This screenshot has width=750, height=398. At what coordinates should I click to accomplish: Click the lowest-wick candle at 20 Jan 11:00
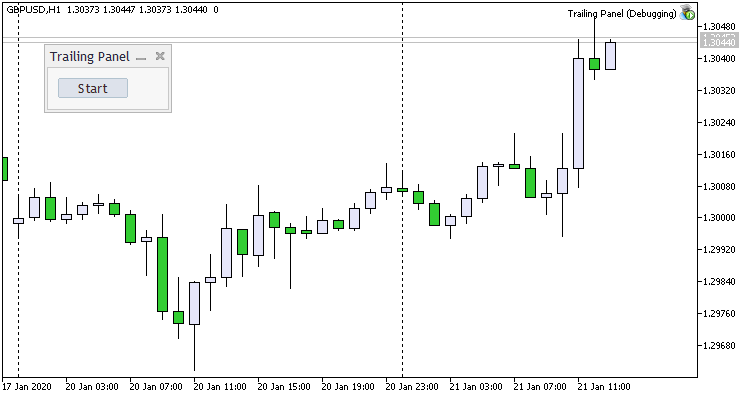tap(195, 303)
